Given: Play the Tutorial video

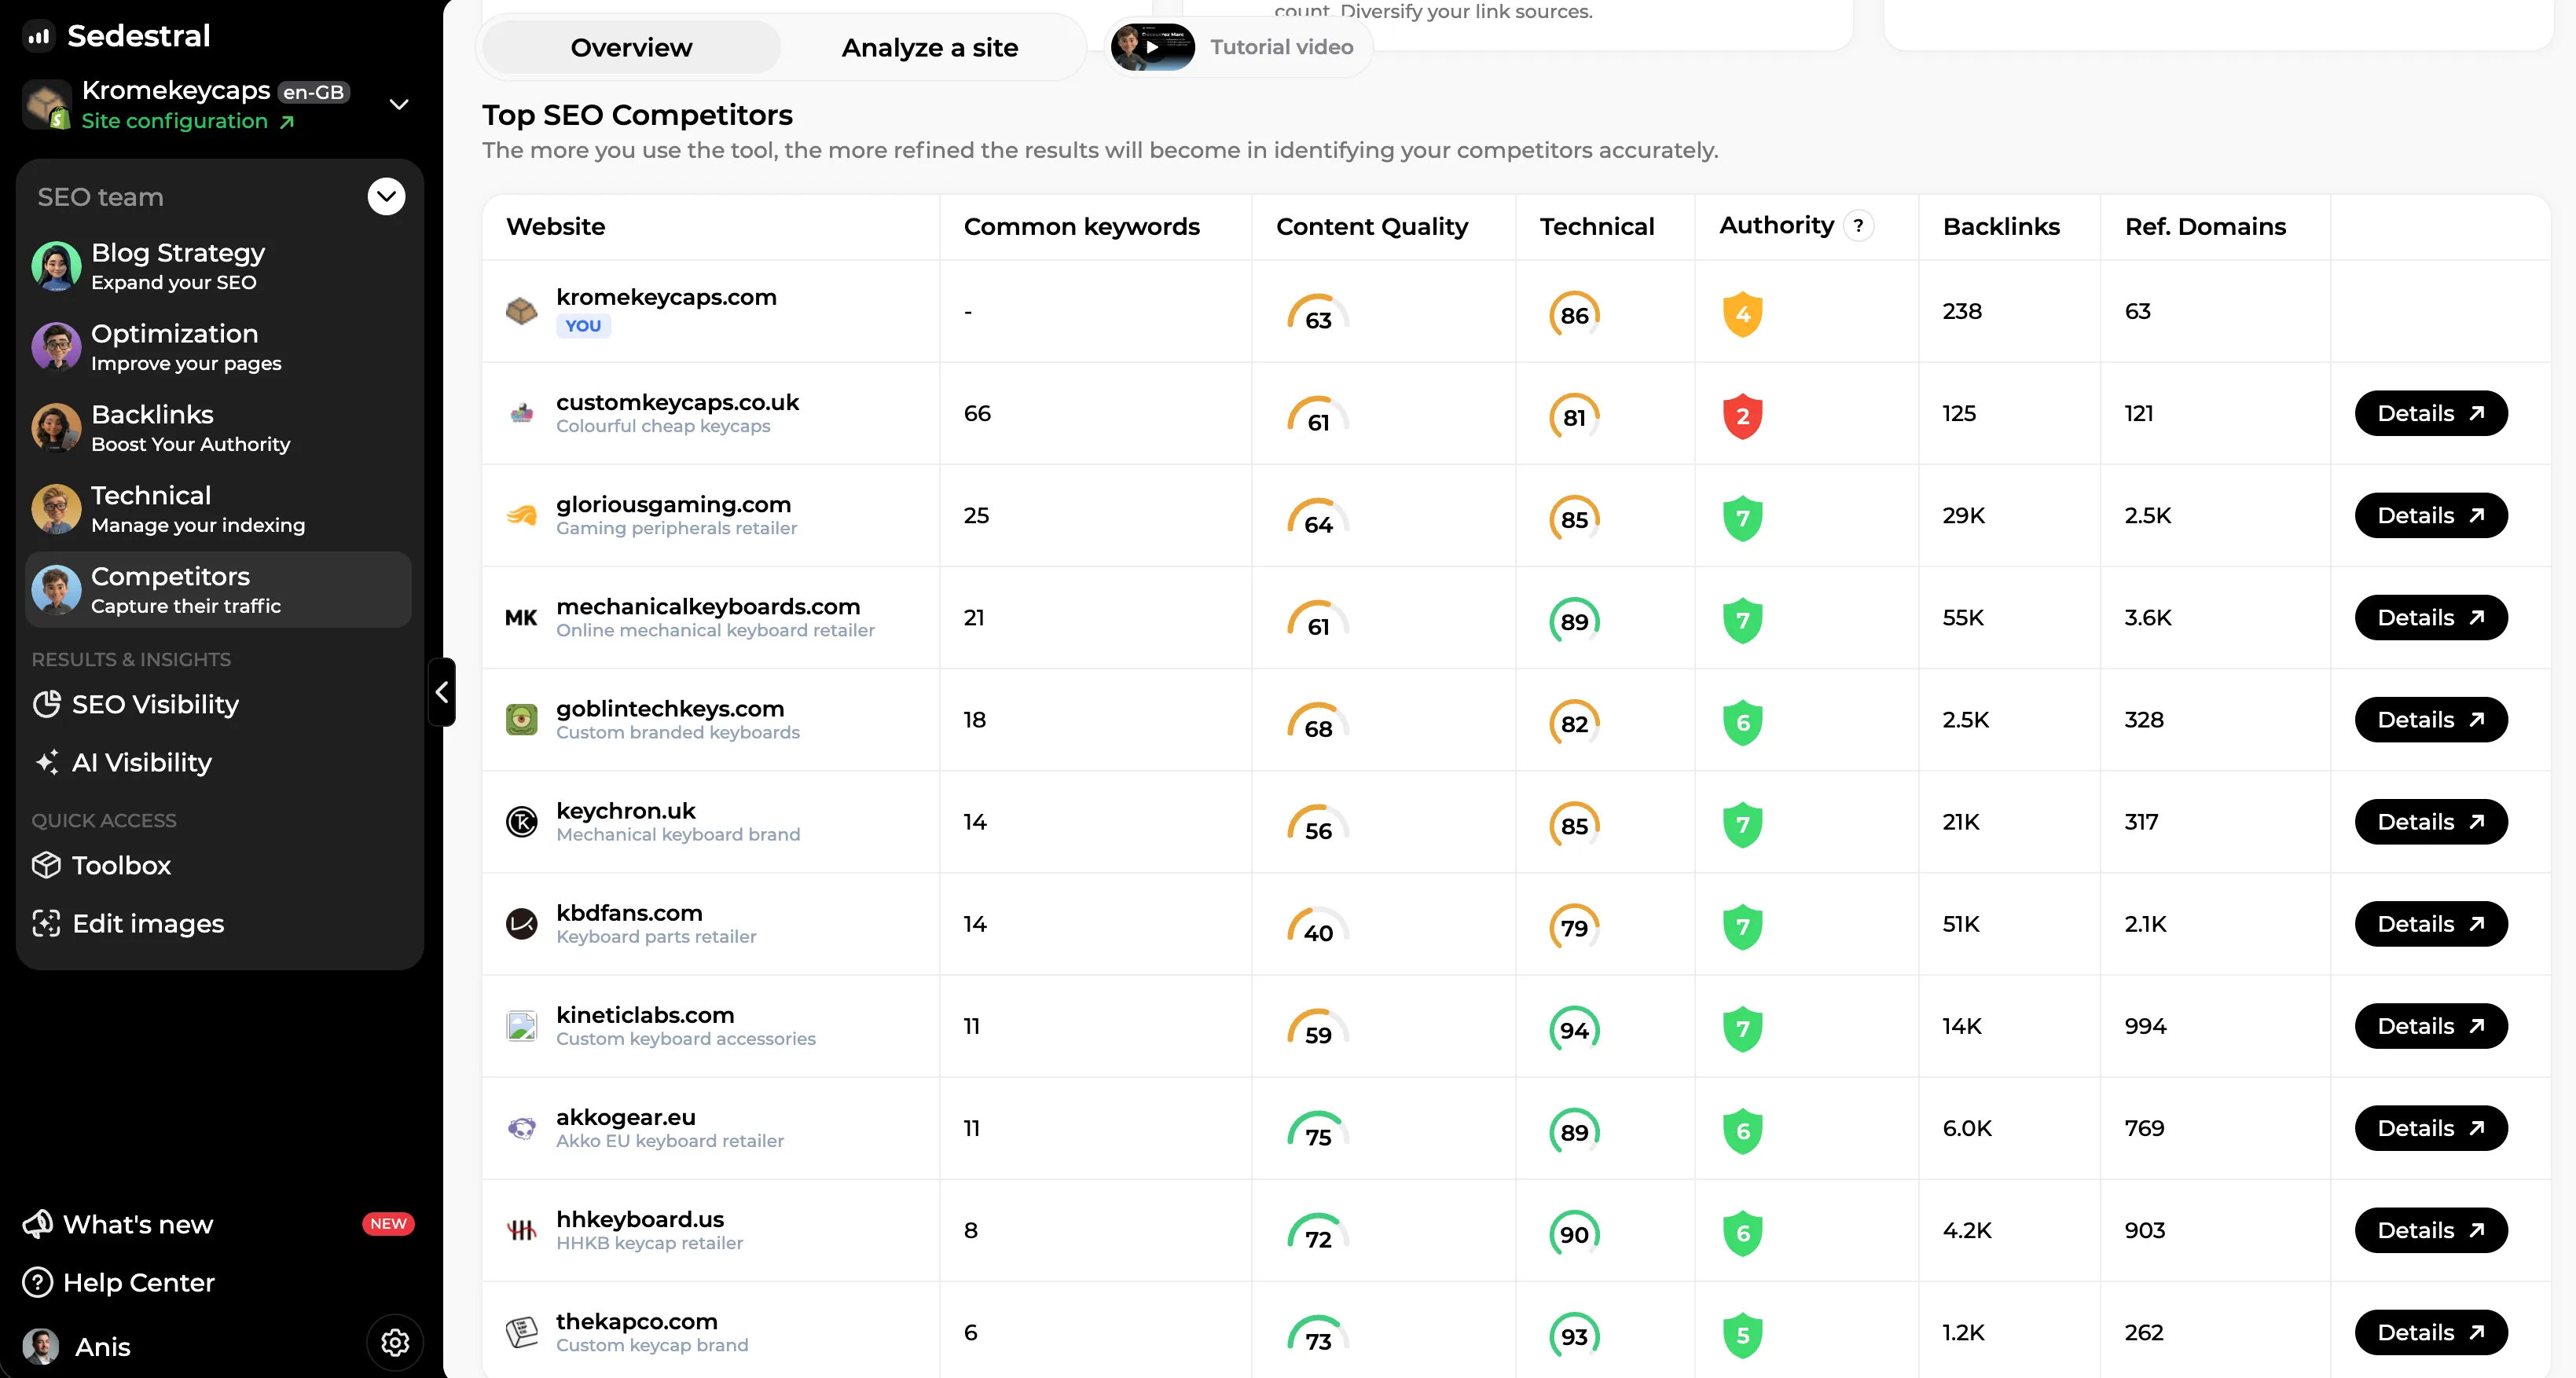Looking at the screenshot, I should tap(1153, 47).
